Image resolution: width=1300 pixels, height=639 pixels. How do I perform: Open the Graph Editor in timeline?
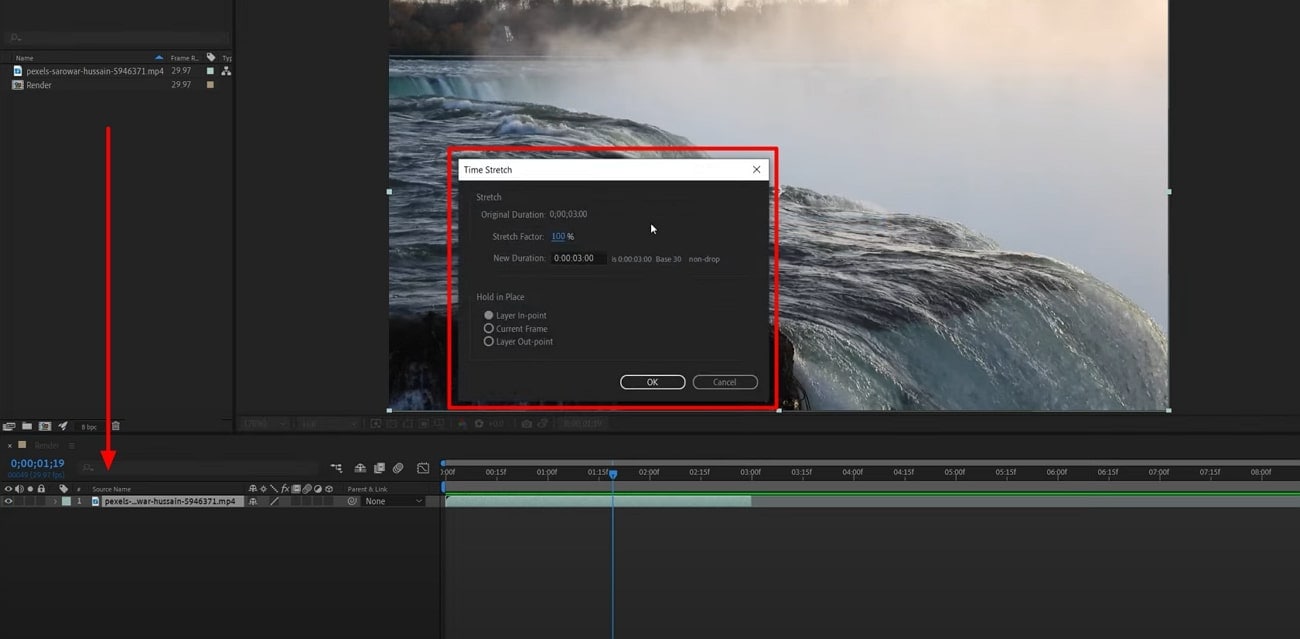pyautogui.click(x=423, y=468)
